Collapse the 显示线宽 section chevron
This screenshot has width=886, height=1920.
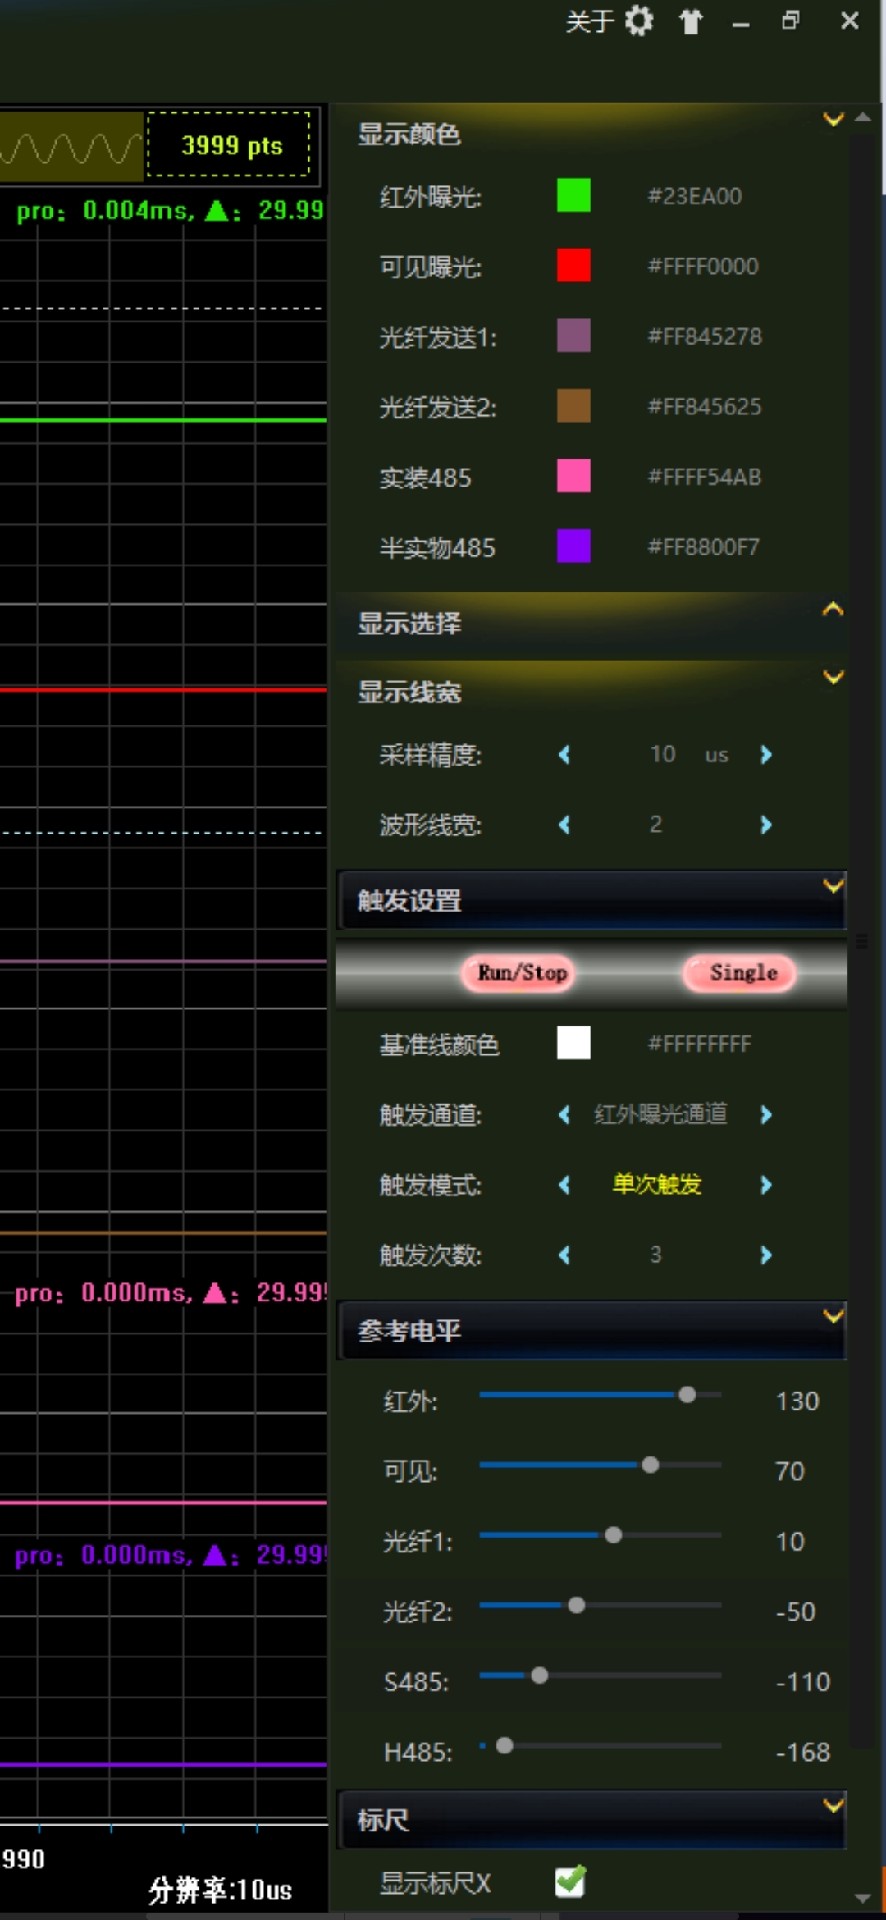(x=833, y=677)
